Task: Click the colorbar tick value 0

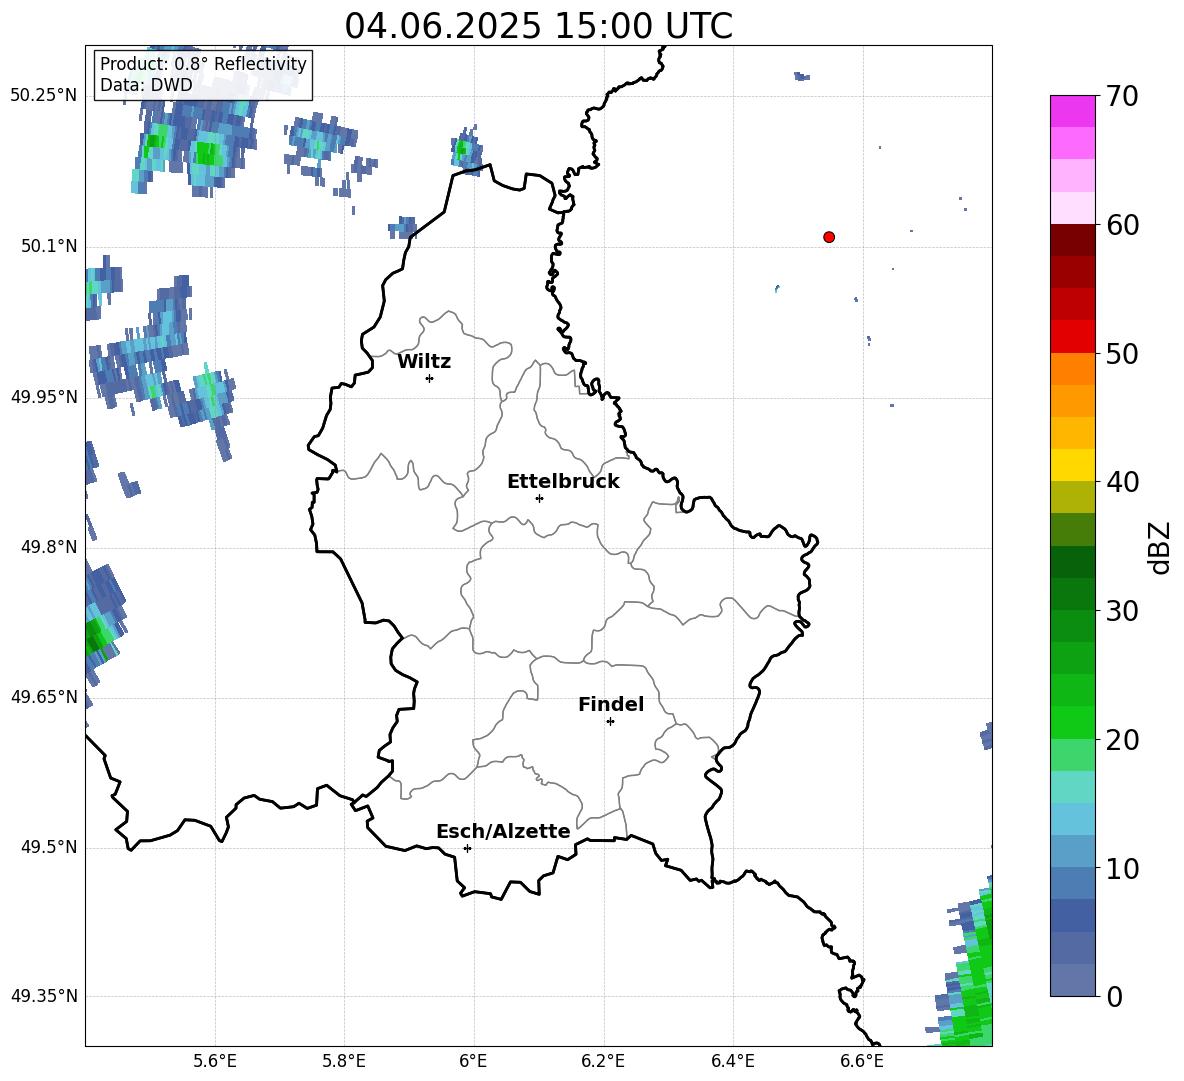Action: [1114, 997]
